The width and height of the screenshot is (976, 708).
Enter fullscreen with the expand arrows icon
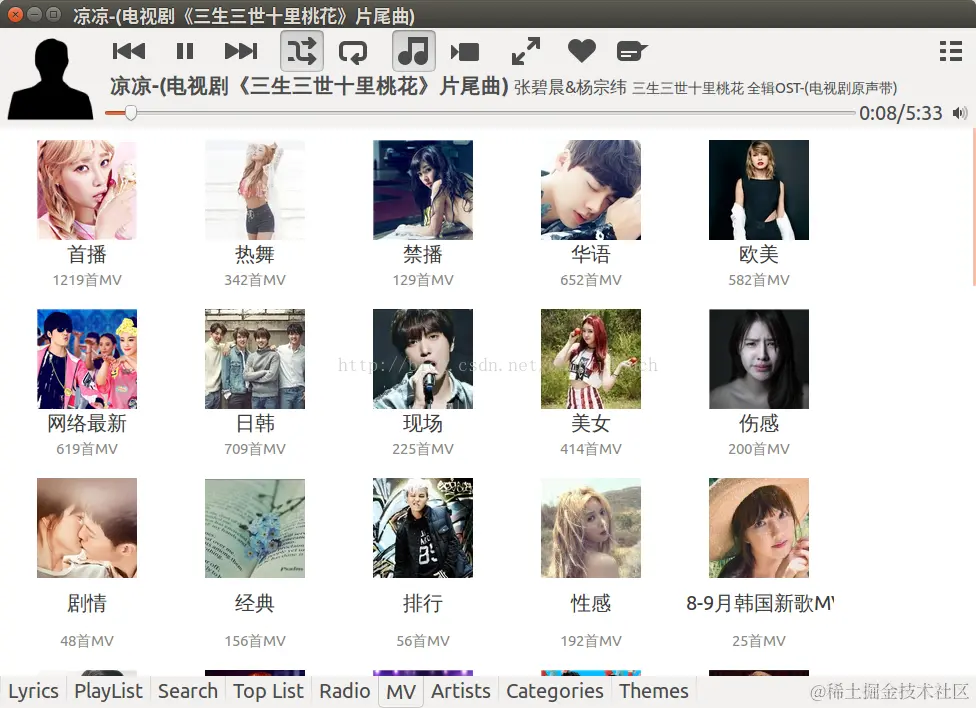(526, 51)
